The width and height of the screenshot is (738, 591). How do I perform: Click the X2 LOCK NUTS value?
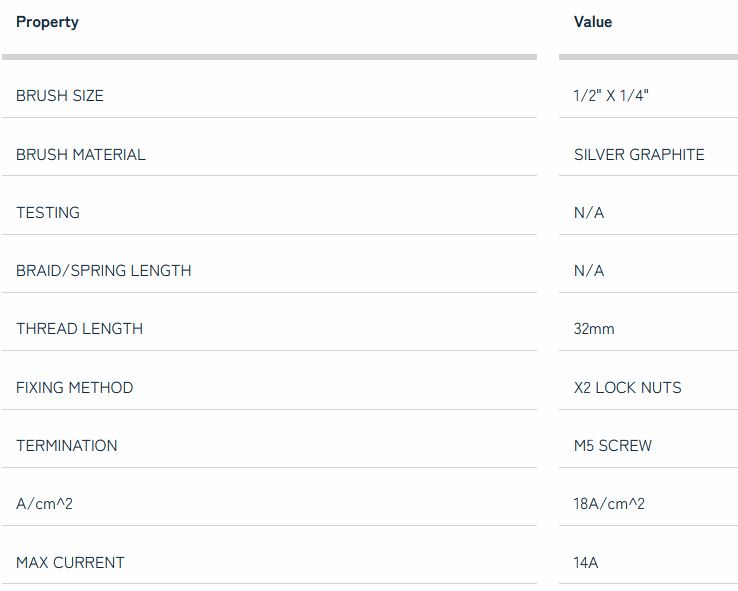pyautogui.click(x=627, y=388)
